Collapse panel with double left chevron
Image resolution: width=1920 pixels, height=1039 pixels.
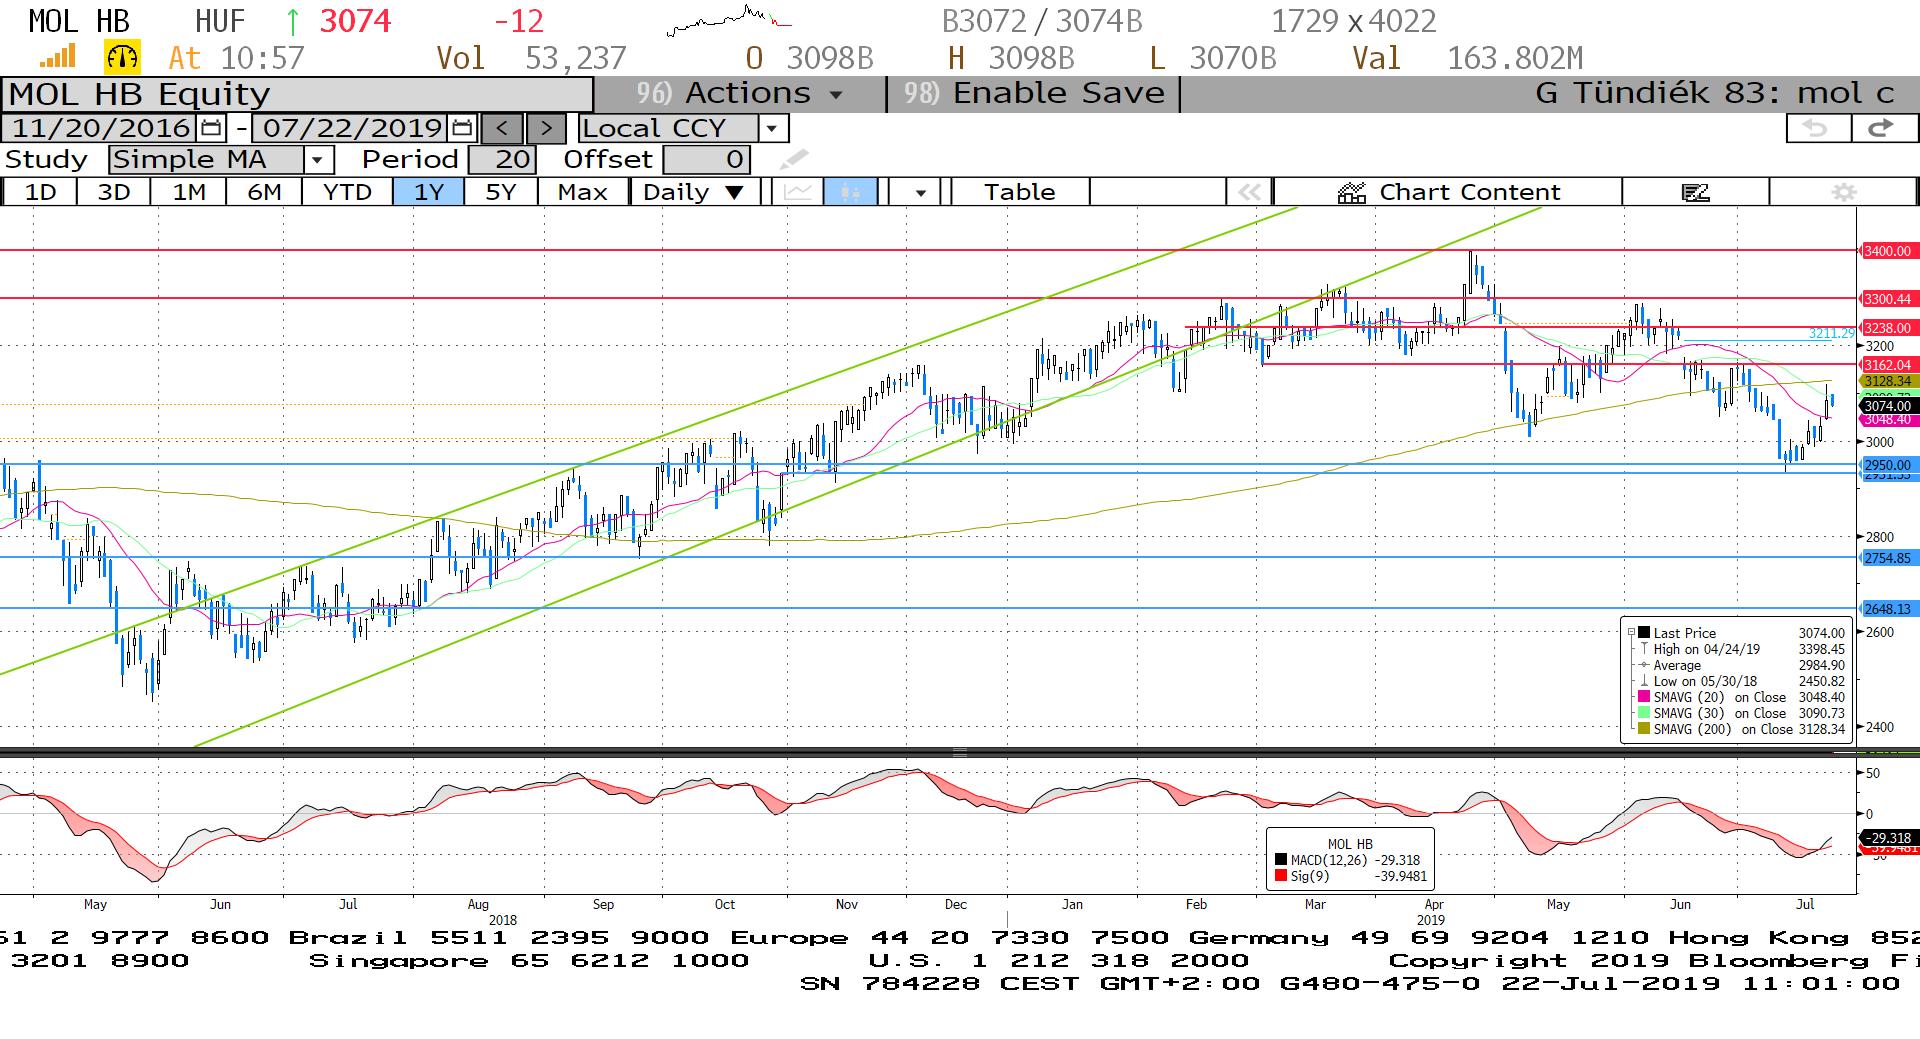pos(1250,192)
